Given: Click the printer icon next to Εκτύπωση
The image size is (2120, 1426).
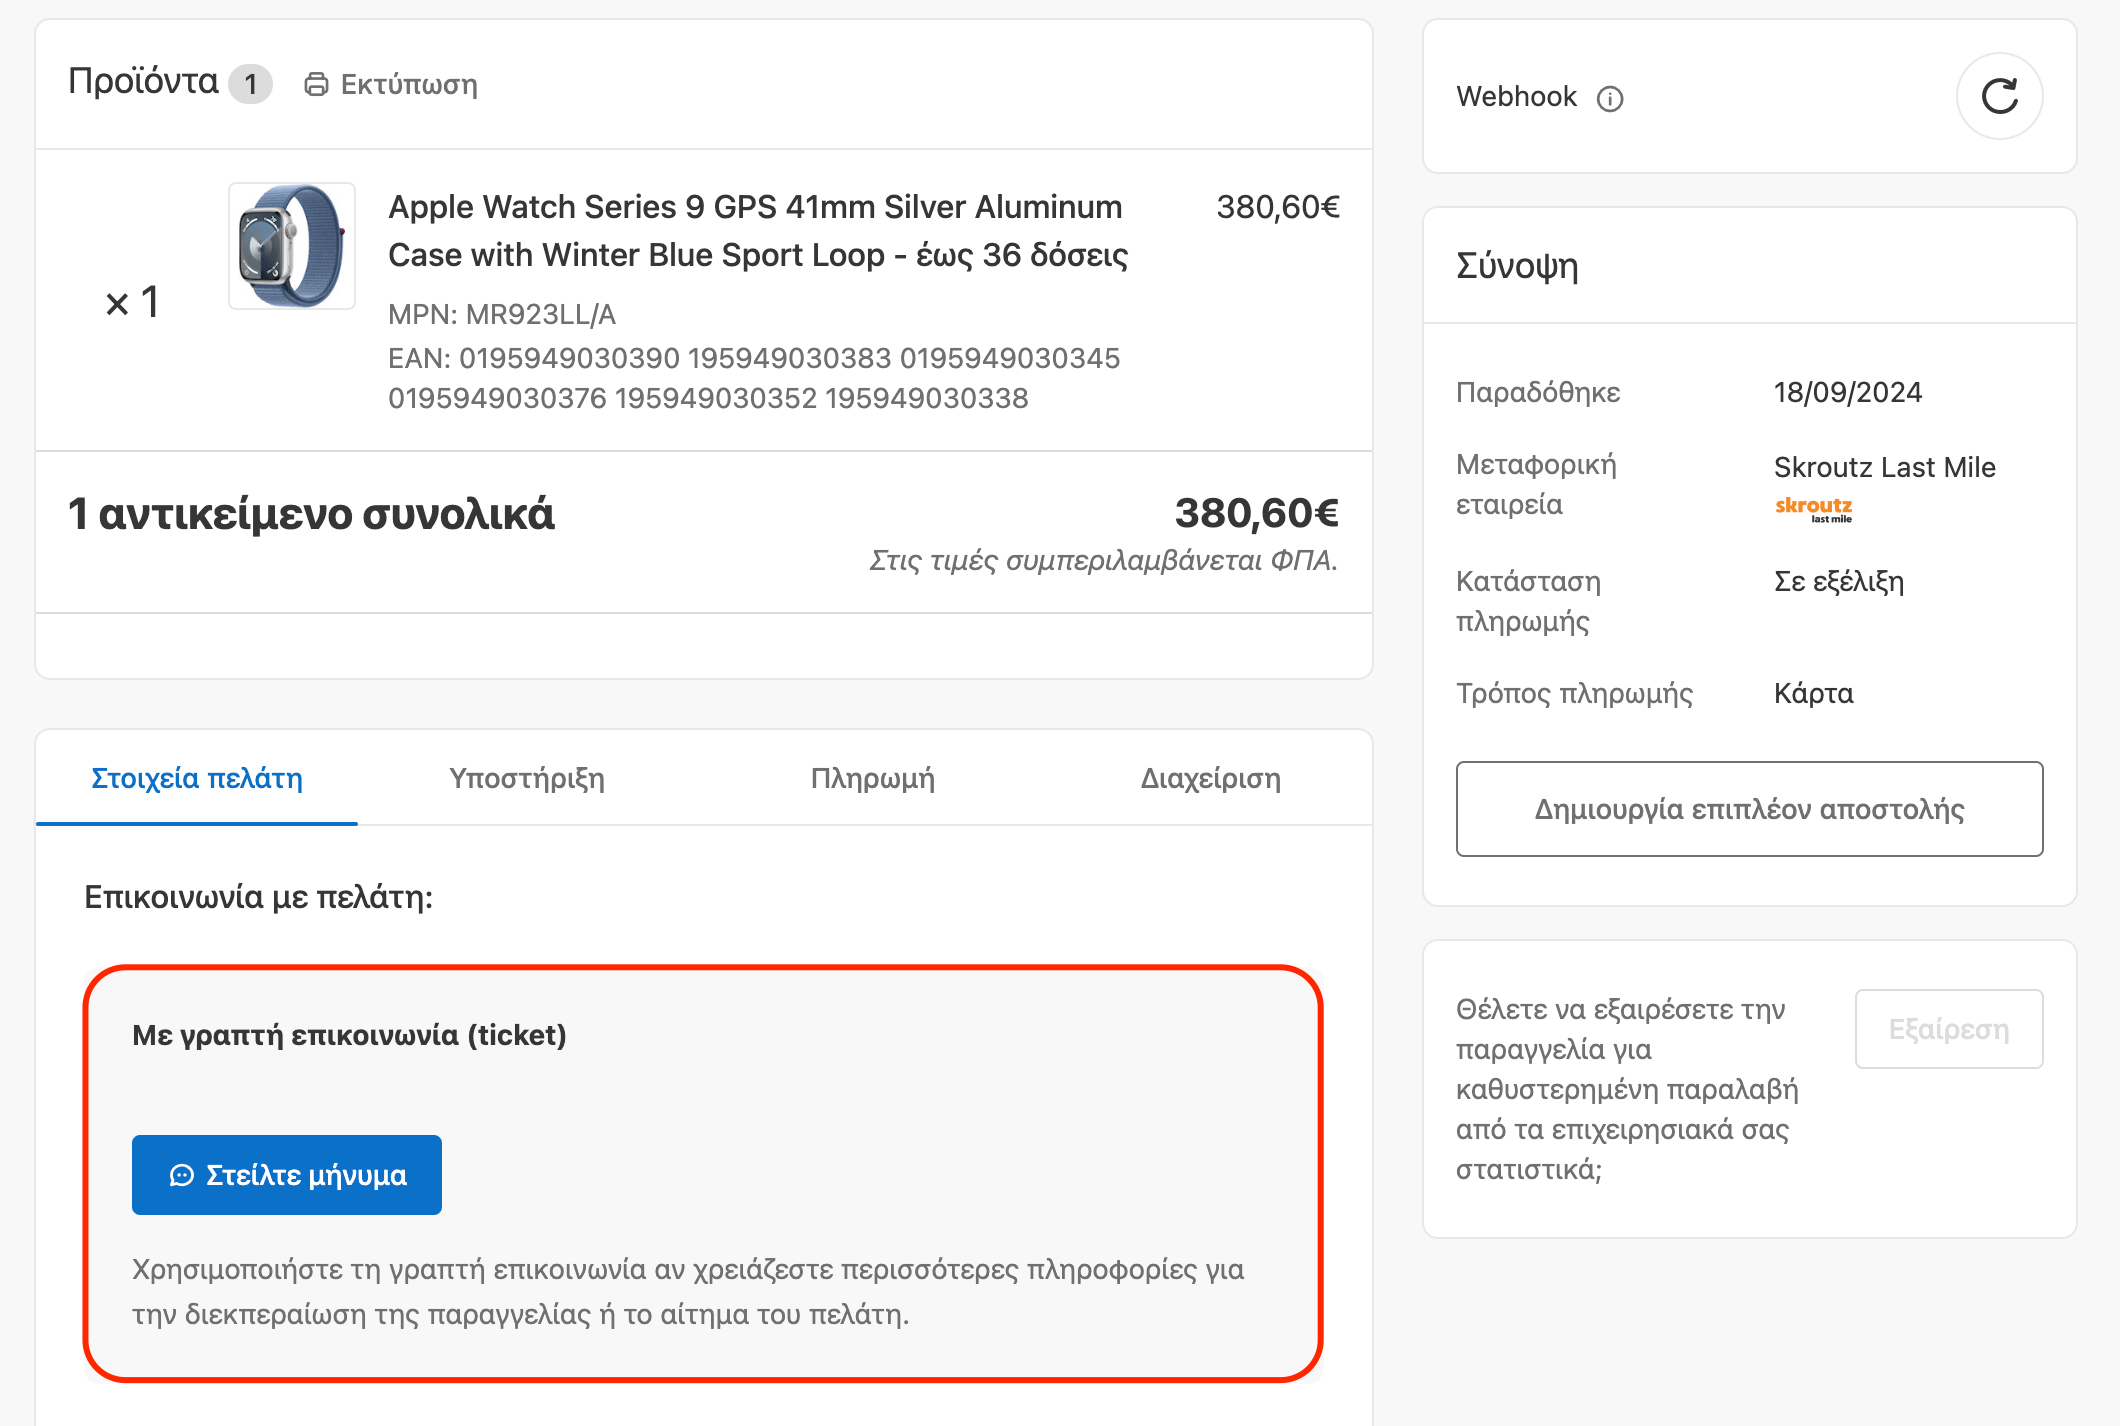Looking at the screenshot, I should pos(316,84).
